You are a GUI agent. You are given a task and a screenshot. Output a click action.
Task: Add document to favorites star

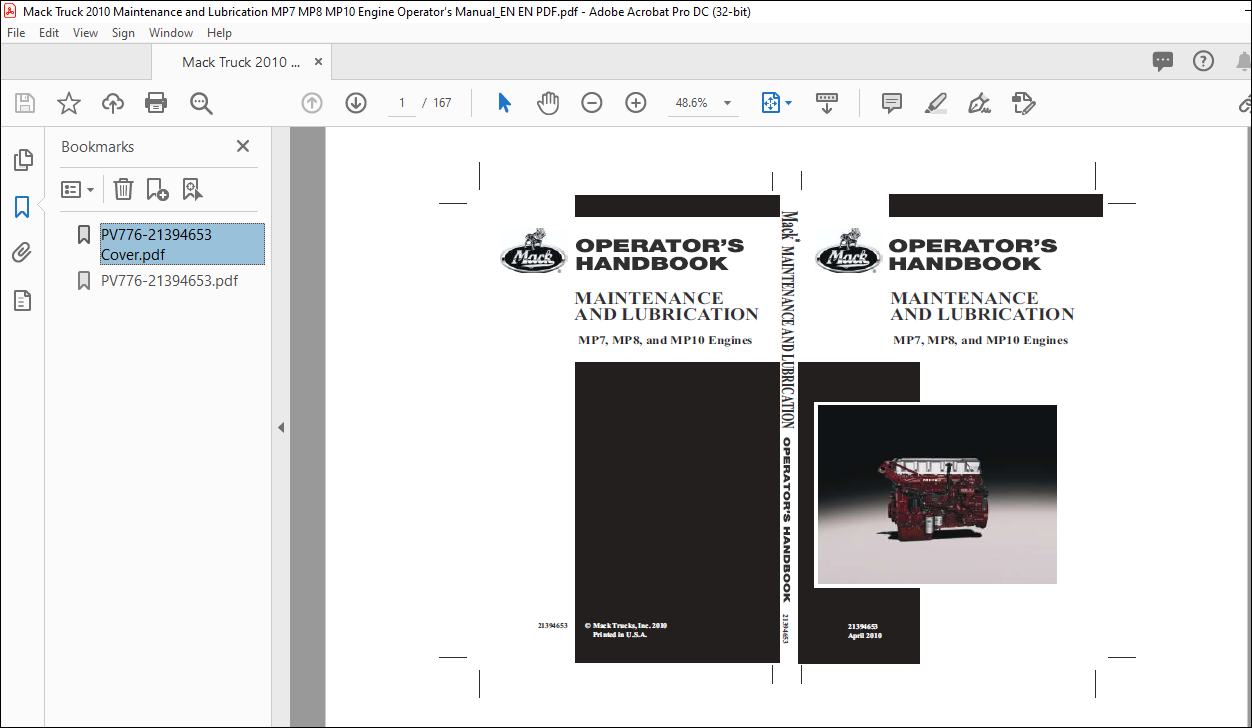[68, 103]
